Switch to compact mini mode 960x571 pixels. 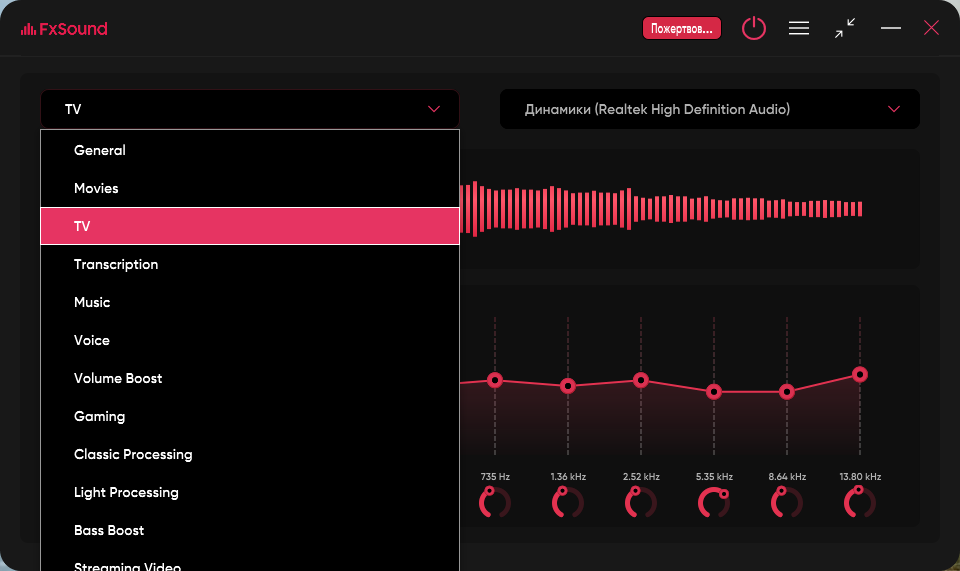[845, 28]
